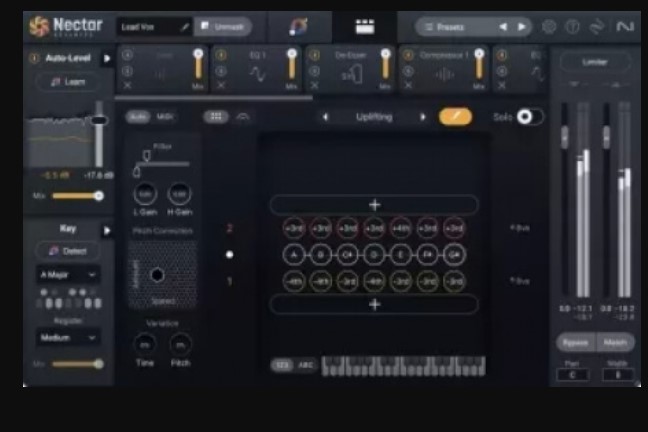Switch note labels to 123
648x432 pixels.
tap(282, 365)
